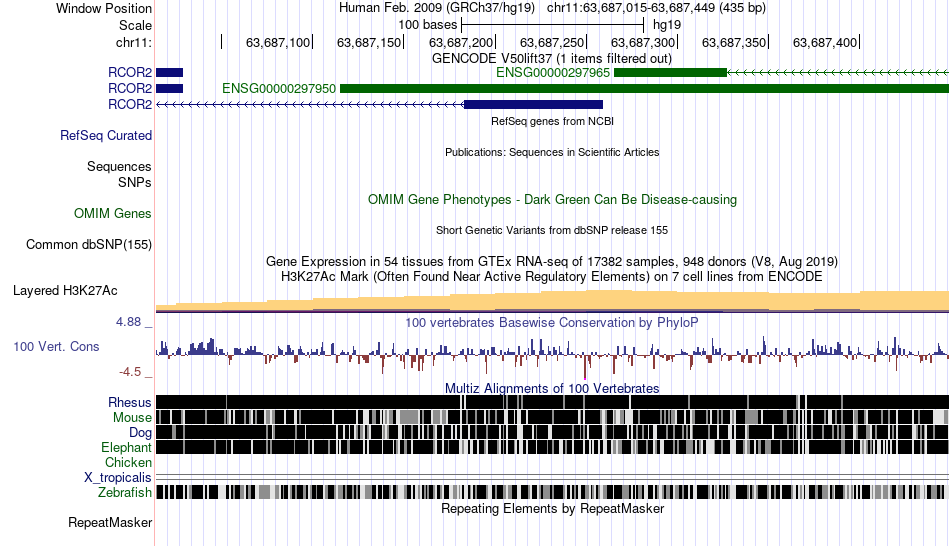Click 'Publications: Sequences in Scientific Articles' title
950x546 pixels.
pos(552,152)
